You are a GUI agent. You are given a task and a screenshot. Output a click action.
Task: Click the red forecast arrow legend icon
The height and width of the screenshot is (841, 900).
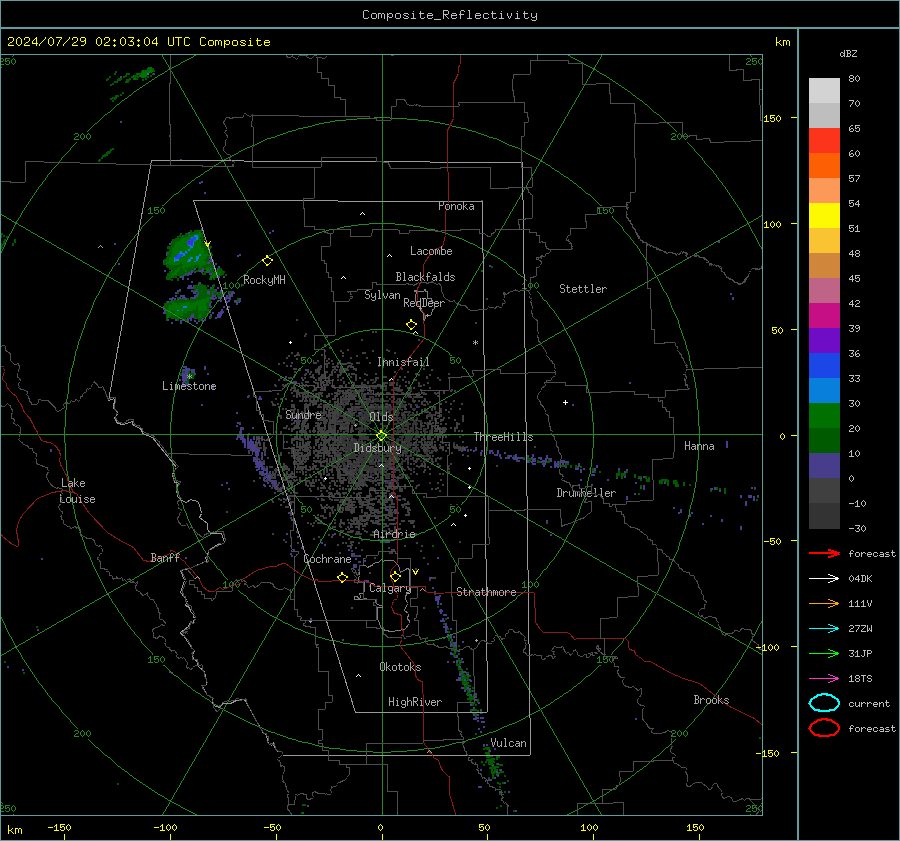click(824, 553)
